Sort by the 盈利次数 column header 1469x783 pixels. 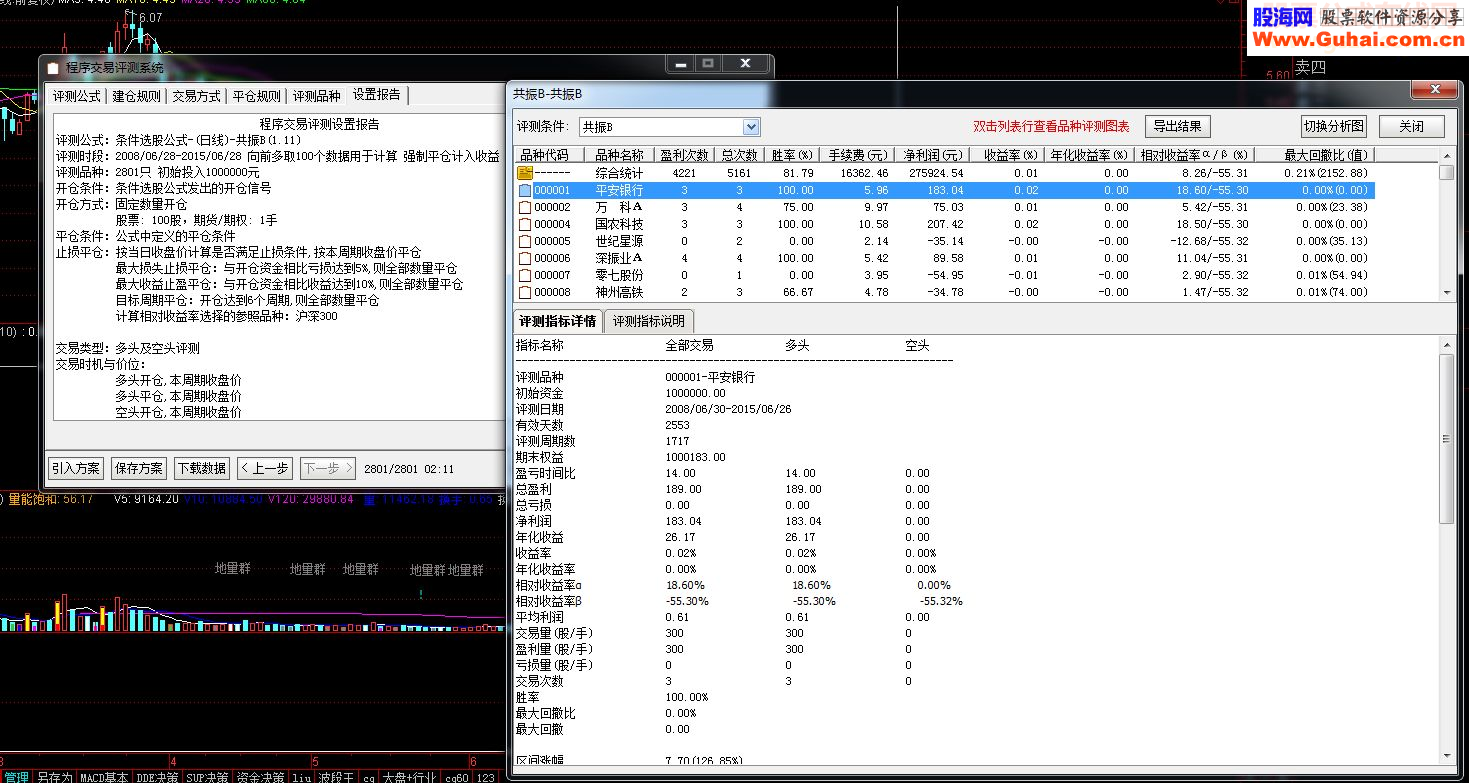click(684, 155)
